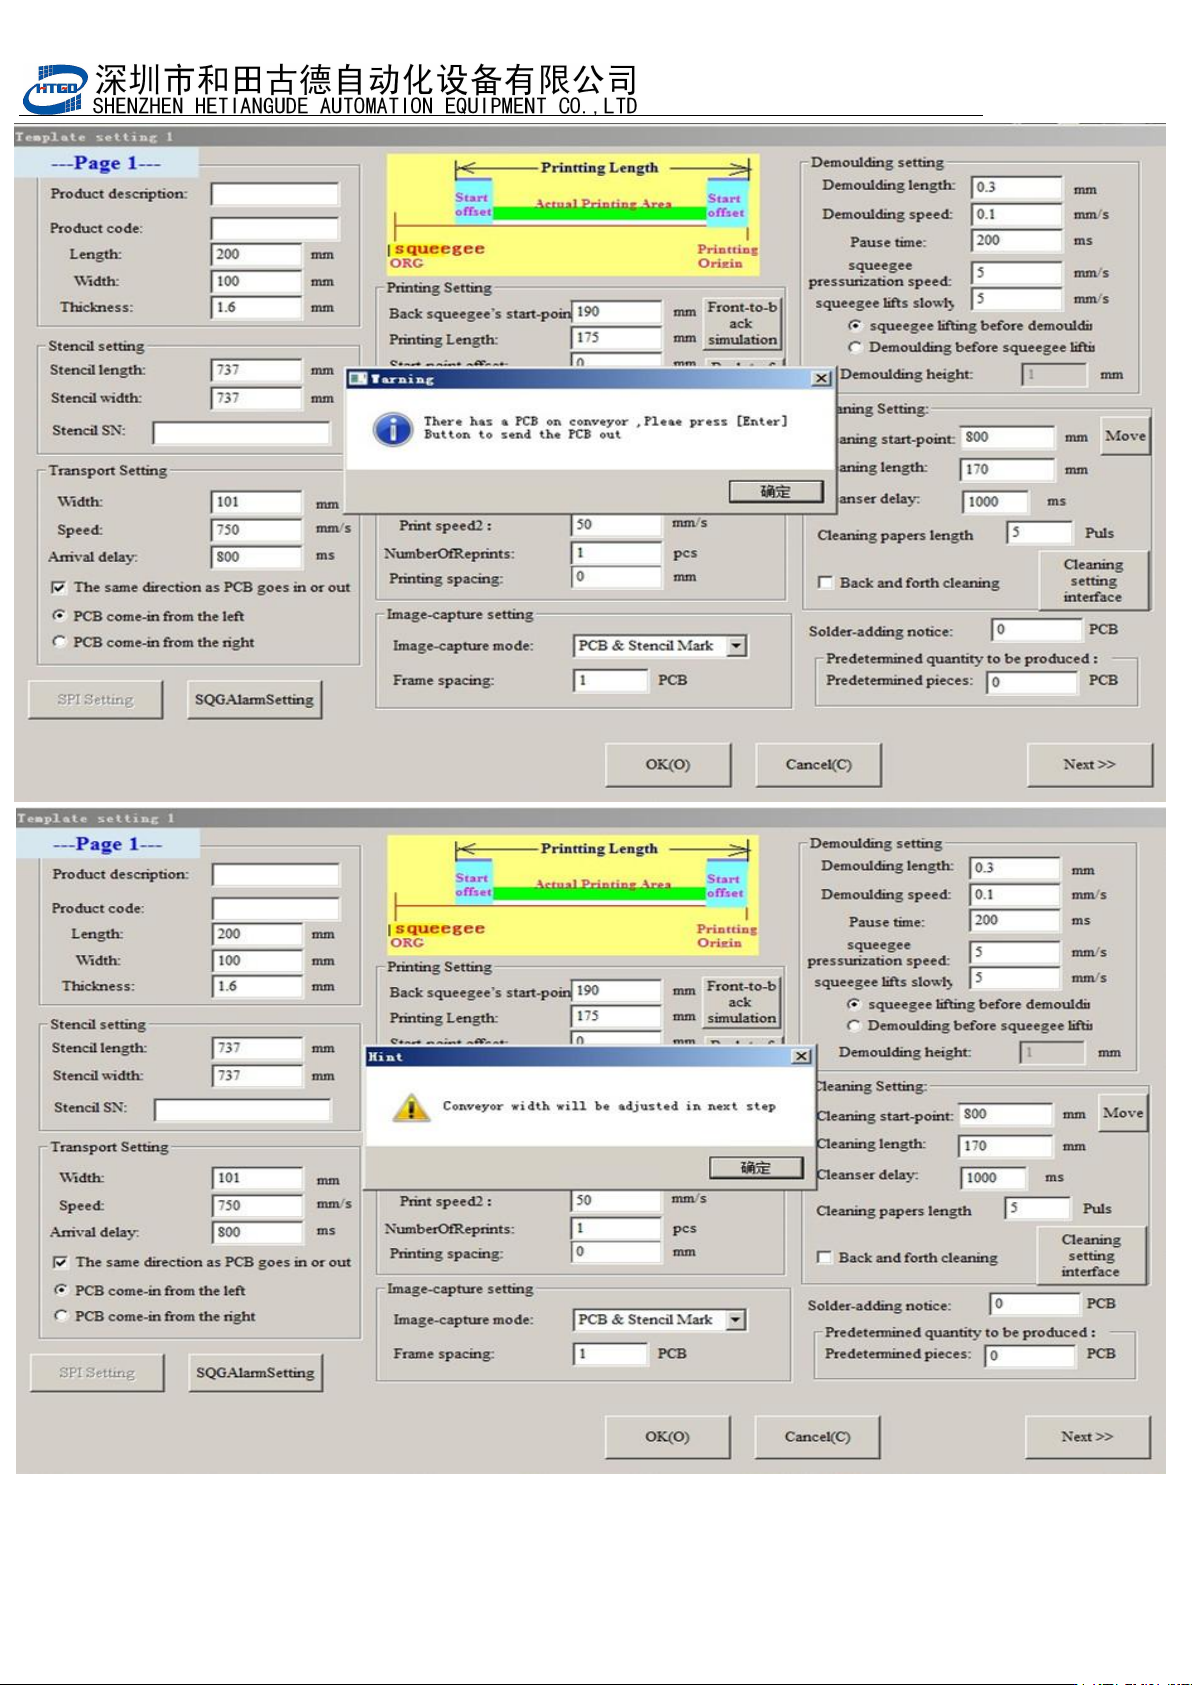
Task: Confirm the Hint dialog with the 确定 button
Action: 756,1167
